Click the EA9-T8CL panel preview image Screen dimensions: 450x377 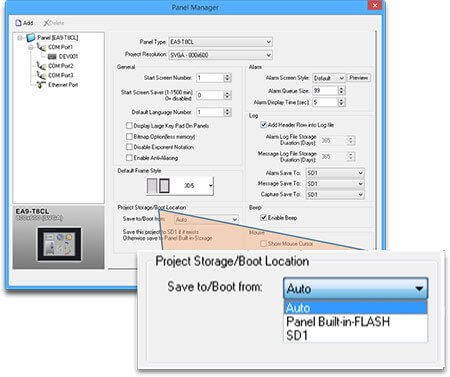pos(59,244)
